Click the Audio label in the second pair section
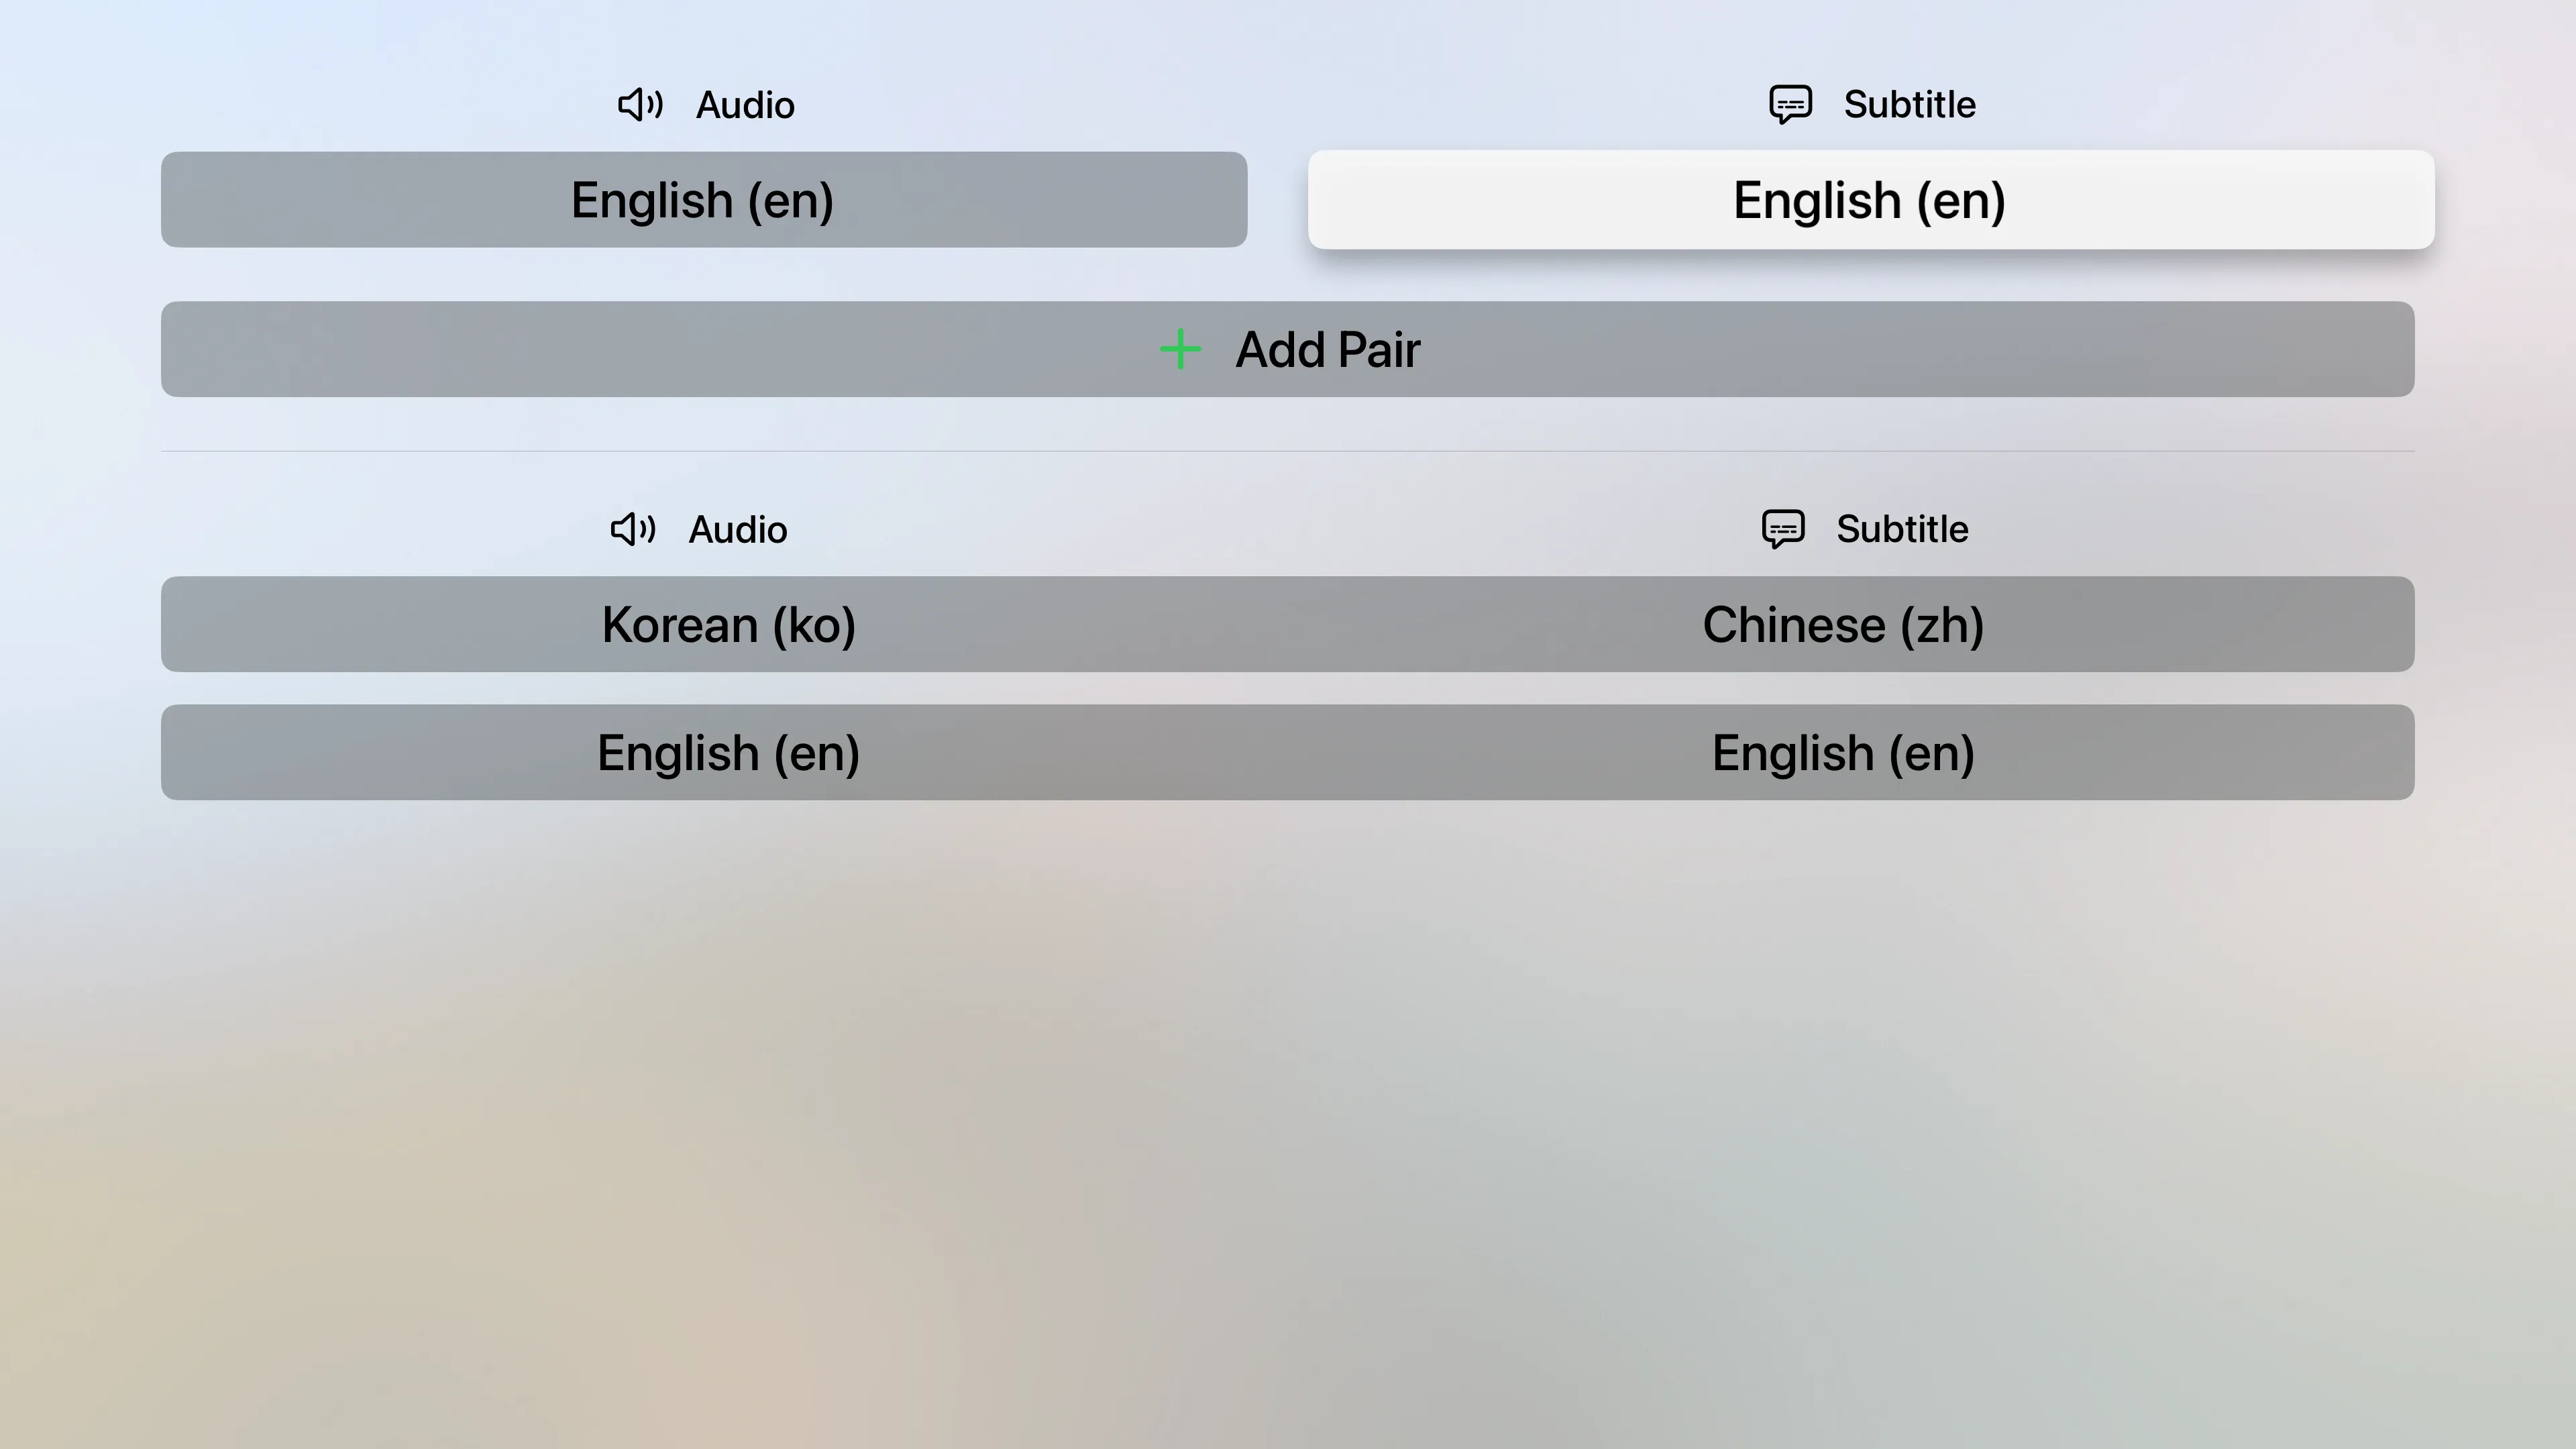The image size is (2576, 1449). (737, 530)
